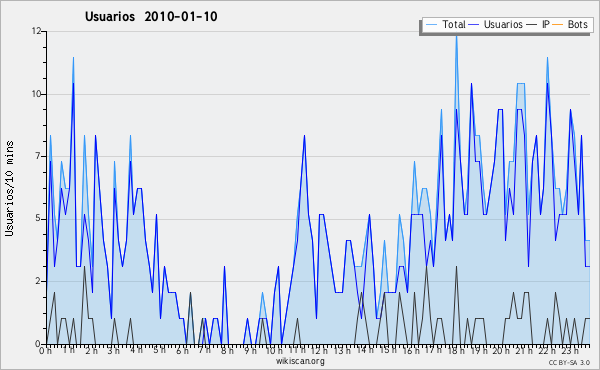Click the x-axis label '7 h'

204,350
